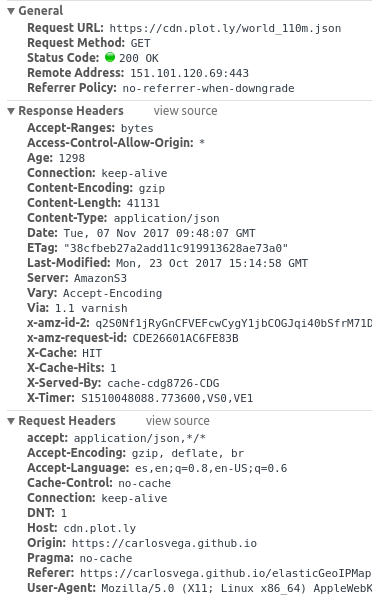
Task: Select the X-Served-By cache value
Action: [163, 383]
